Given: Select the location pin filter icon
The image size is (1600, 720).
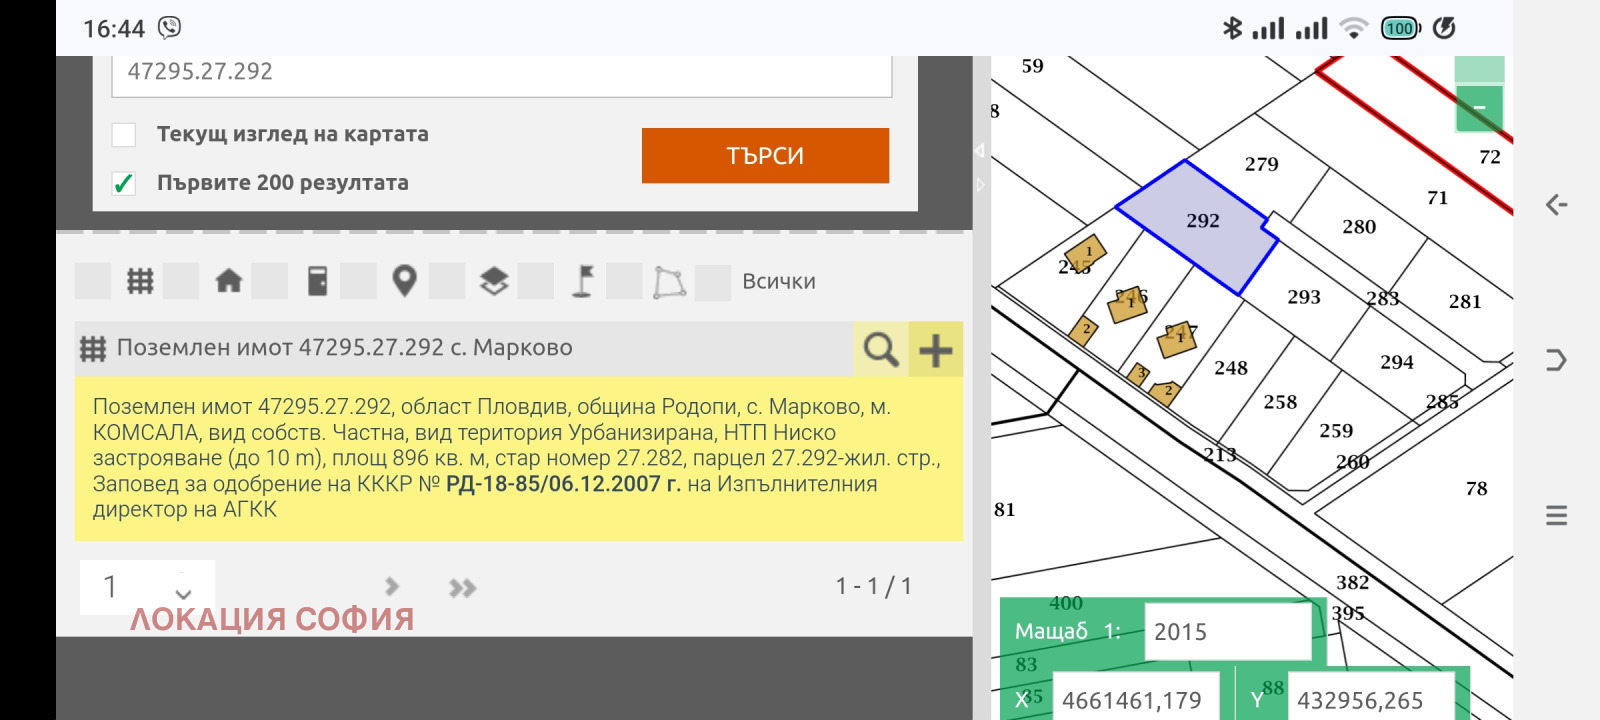Looking at the screenshot, I should coord(404,282).
